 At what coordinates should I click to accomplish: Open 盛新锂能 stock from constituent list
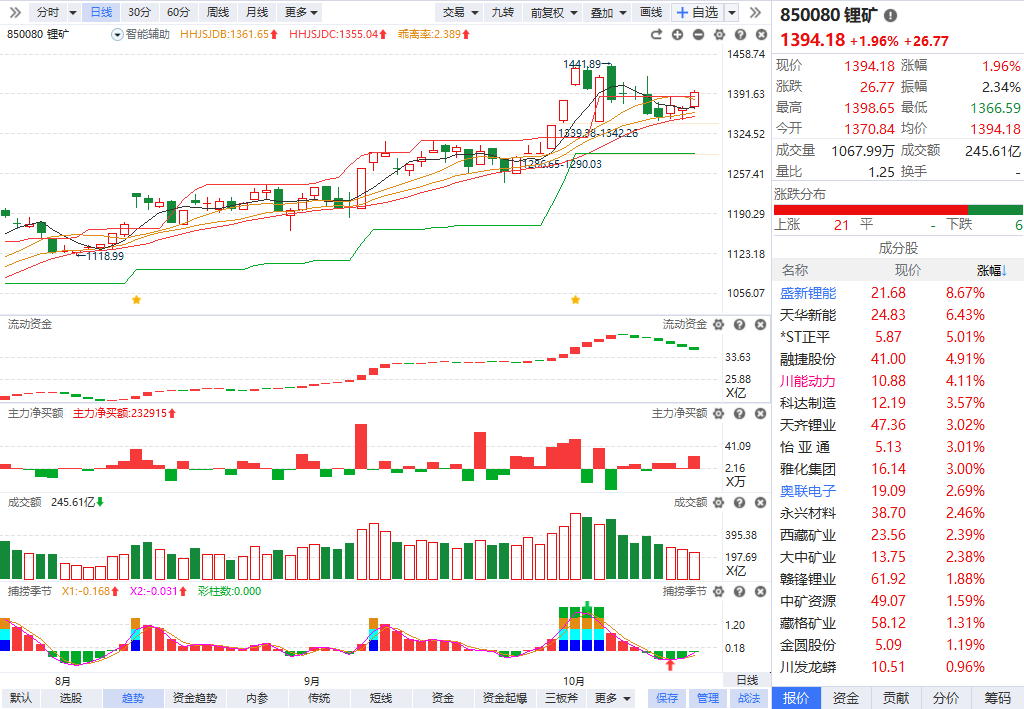coord(808,293)
